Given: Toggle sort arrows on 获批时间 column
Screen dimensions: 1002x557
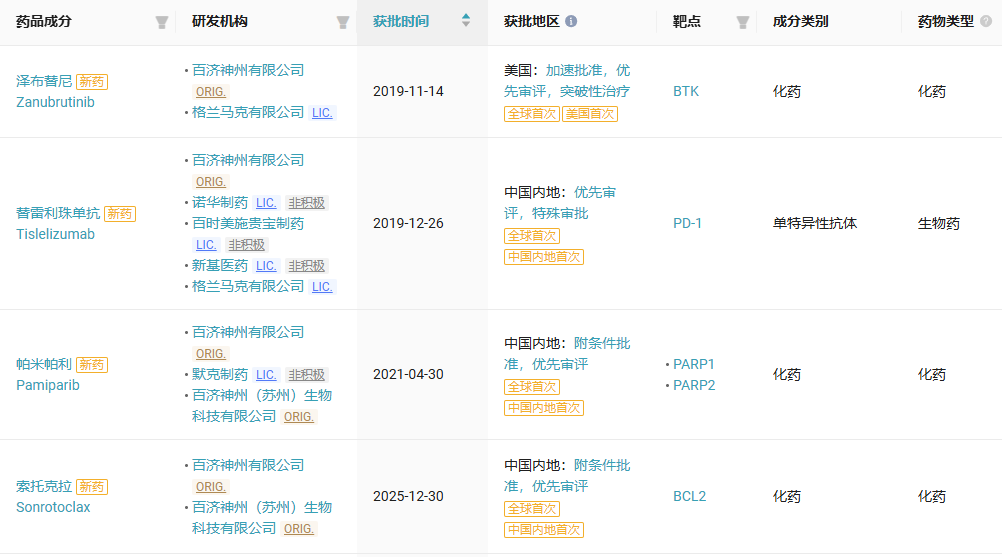Looking at the screenshot, I should [466, 20].
